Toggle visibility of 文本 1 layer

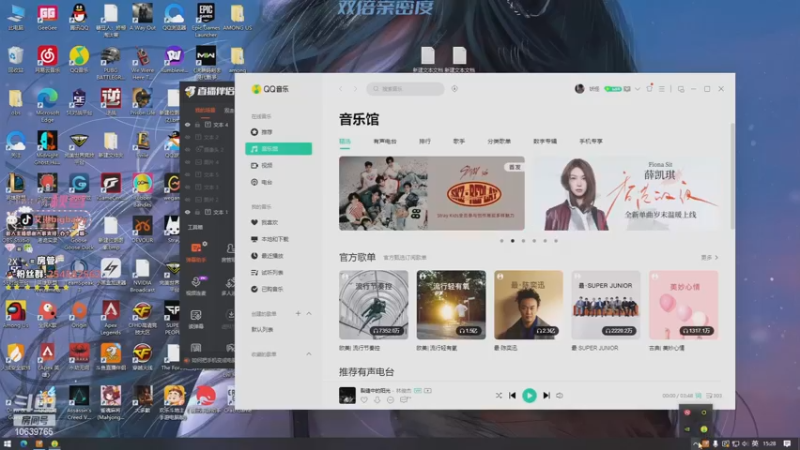point(188,212)
